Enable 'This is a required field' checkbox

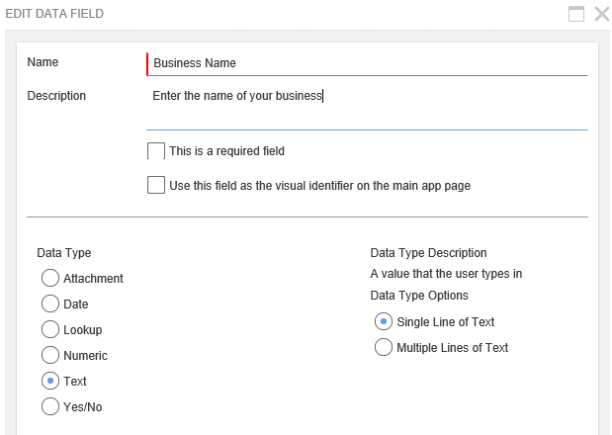[156, 151]
